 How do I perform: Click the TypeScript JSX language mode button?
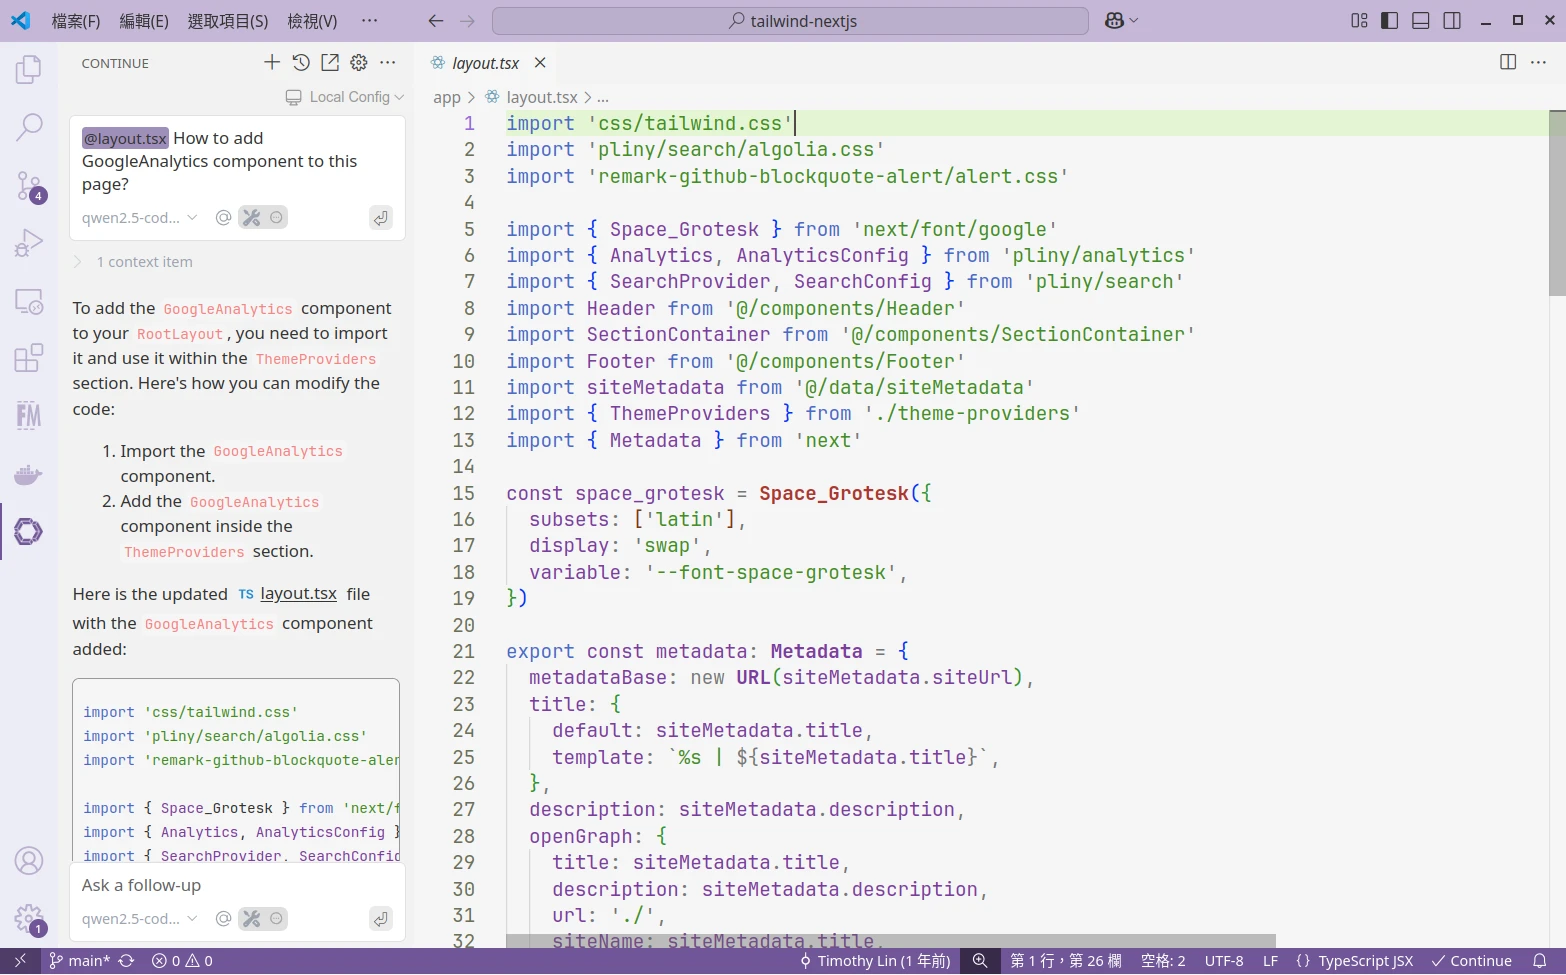click(1364, 961)
